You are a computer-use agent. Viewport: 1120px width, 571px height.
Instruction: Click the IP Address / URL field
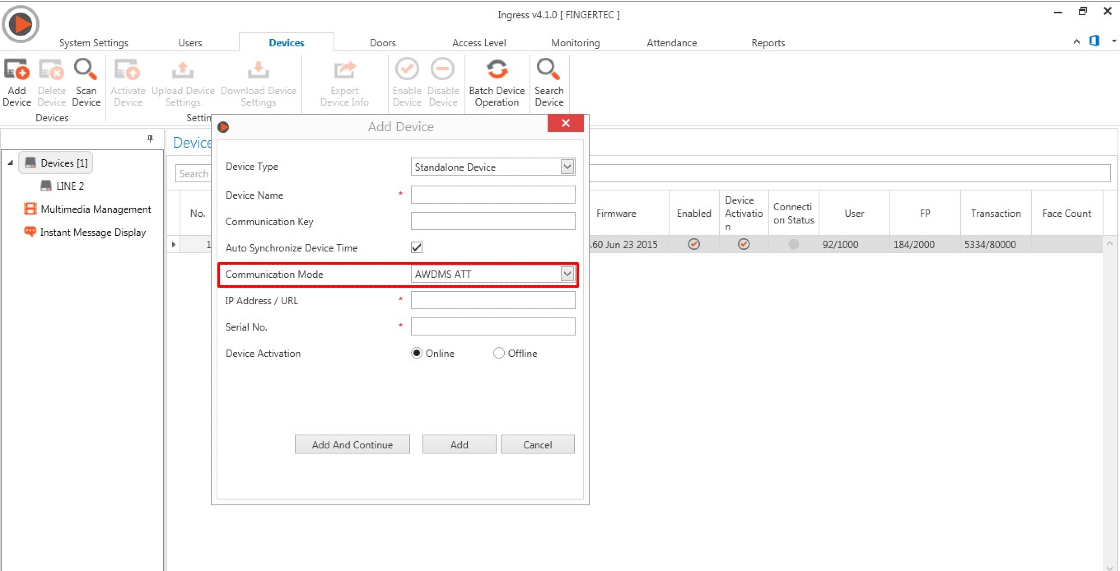(494, 300)
